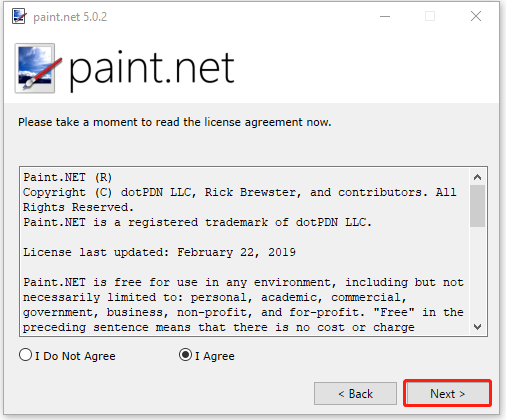
Task: Return to previous step with Back
Action: (x=355, y=393)
